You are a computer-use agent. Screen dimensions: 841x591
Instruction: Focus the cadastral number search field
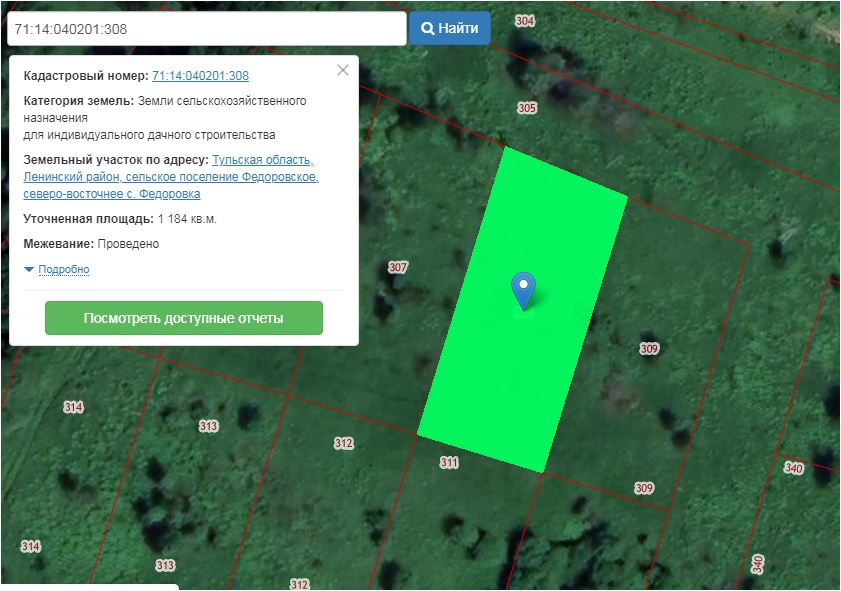[206, 28]
